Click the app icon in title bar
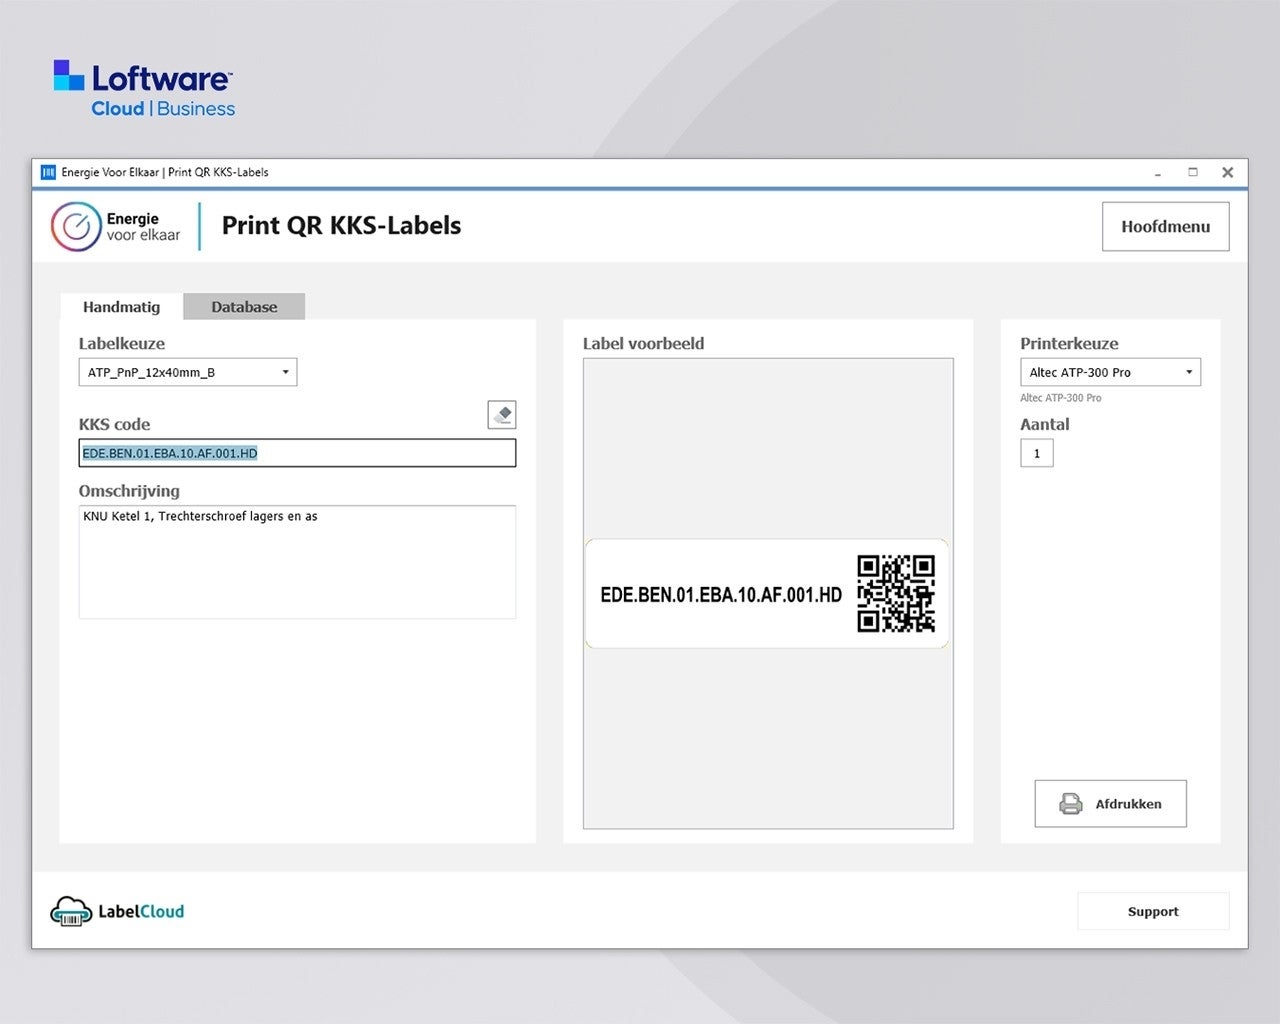The height and width of the screenshot is (1024, 1280). coord(48,172)
